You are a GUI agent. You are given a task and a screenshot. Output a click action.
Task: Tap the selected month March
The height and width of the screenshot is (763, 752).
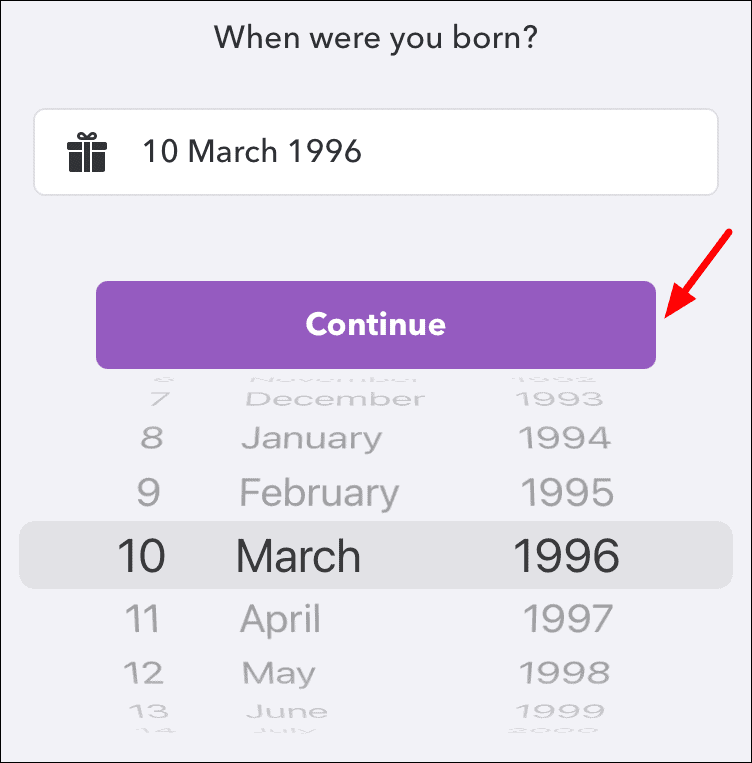[x=298, y=555]
